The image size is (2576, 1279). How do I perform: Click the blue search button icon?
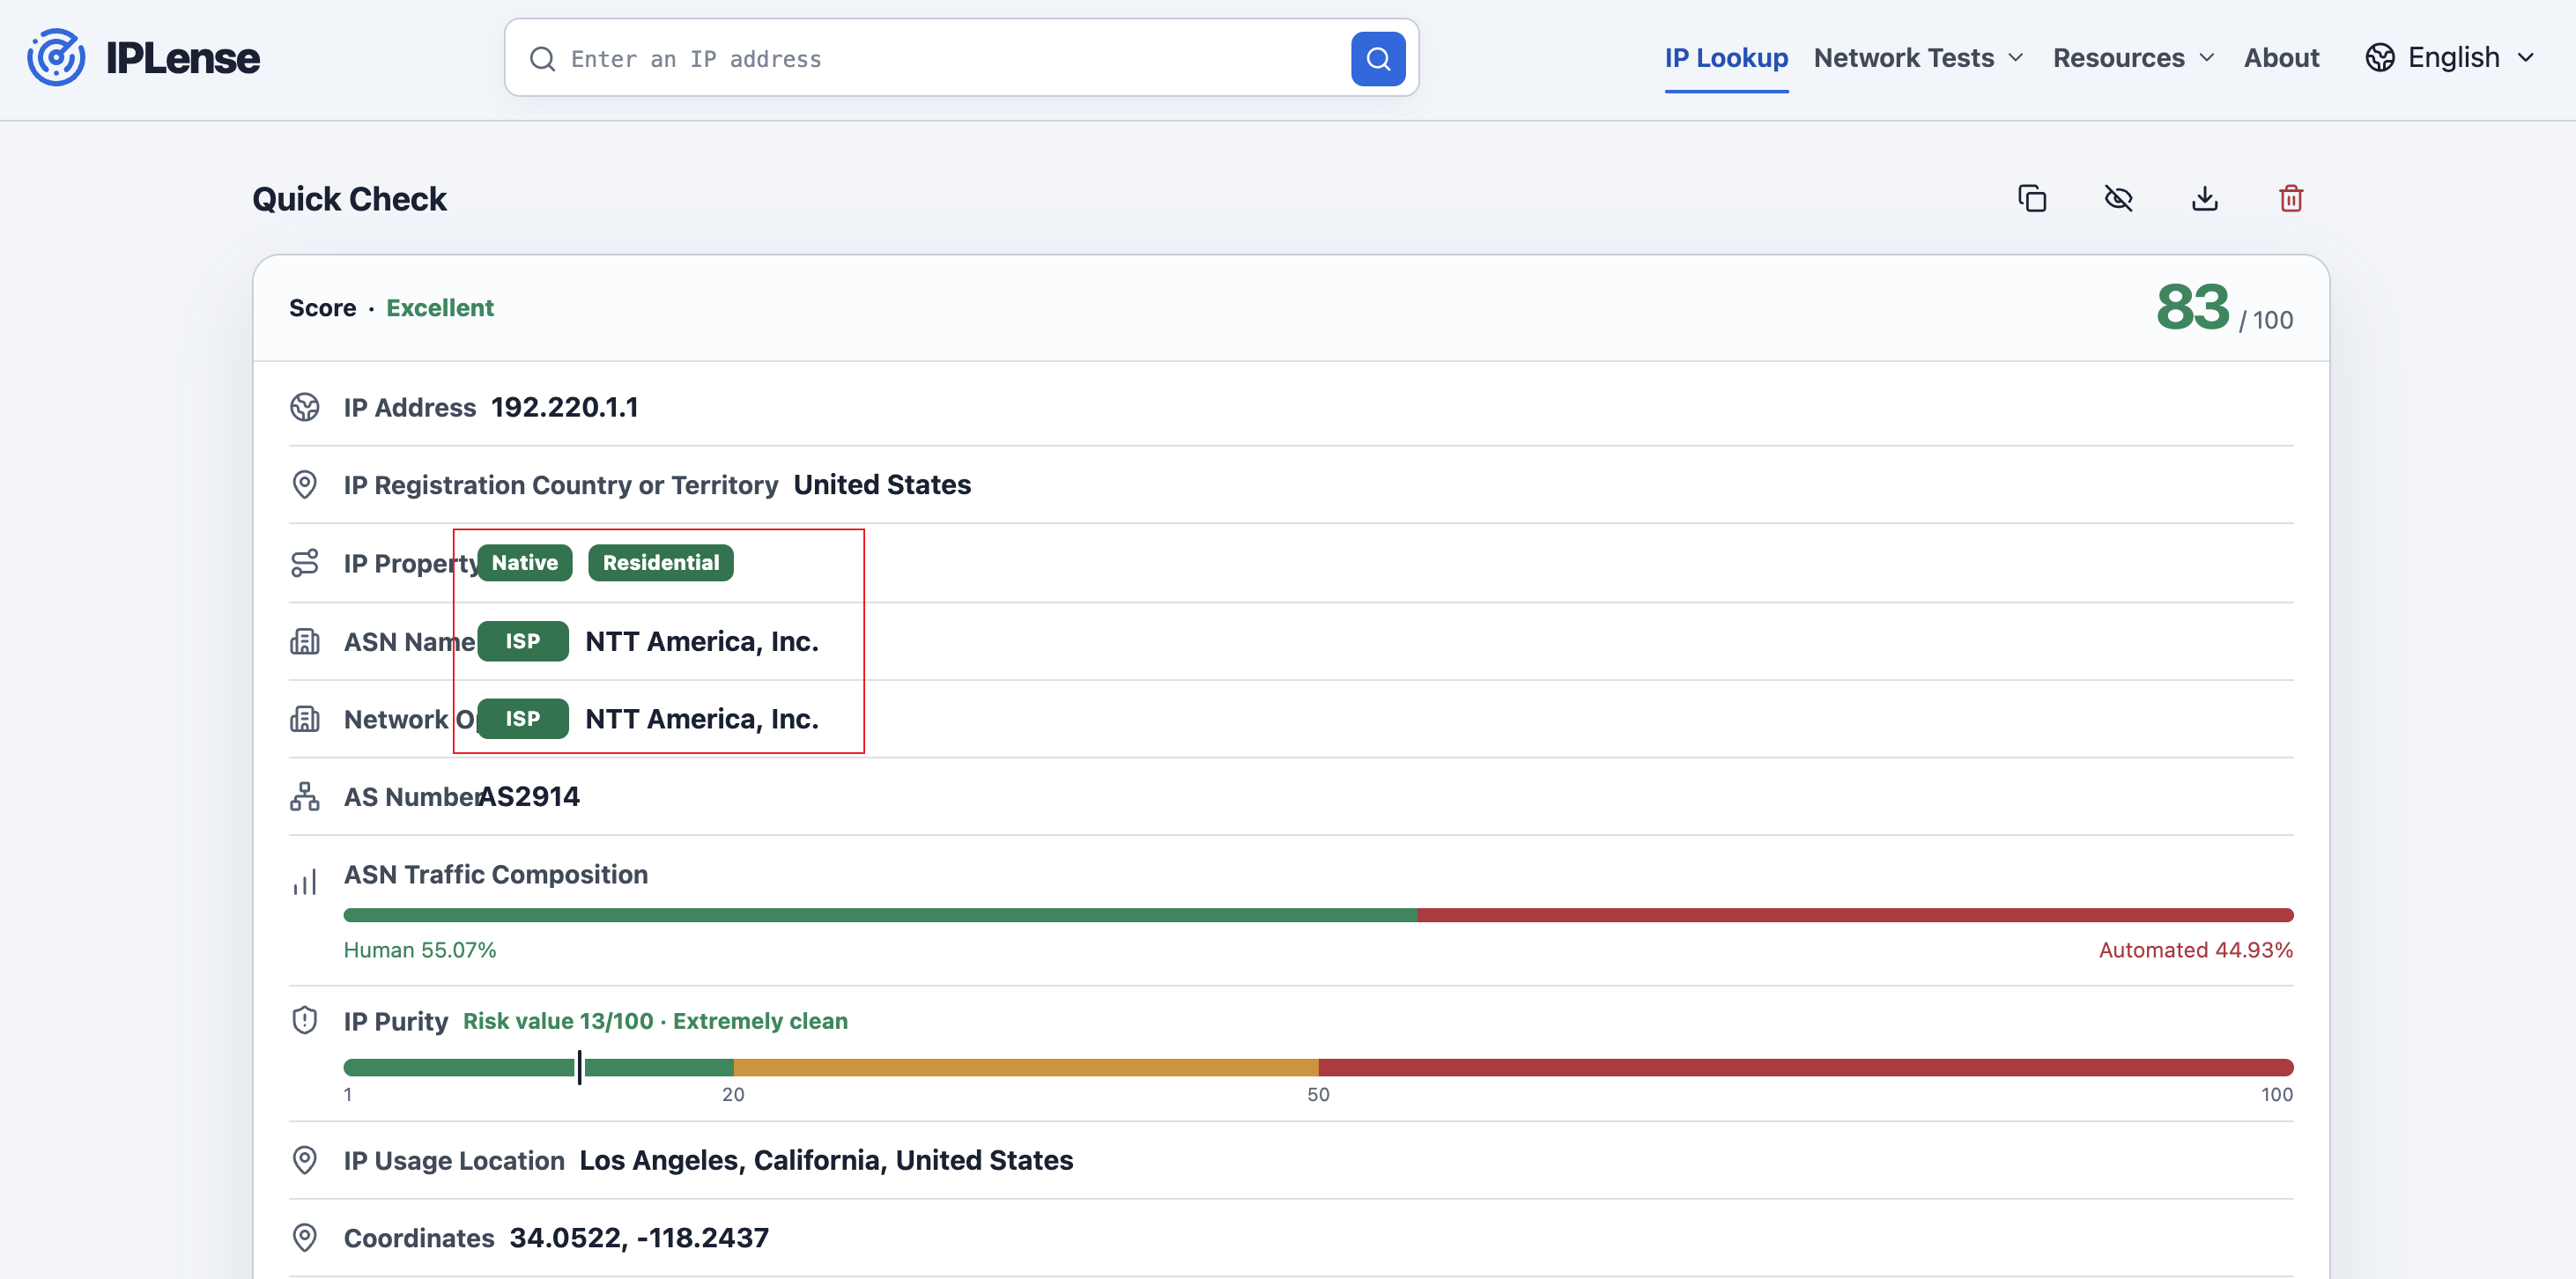point(1377,59)
